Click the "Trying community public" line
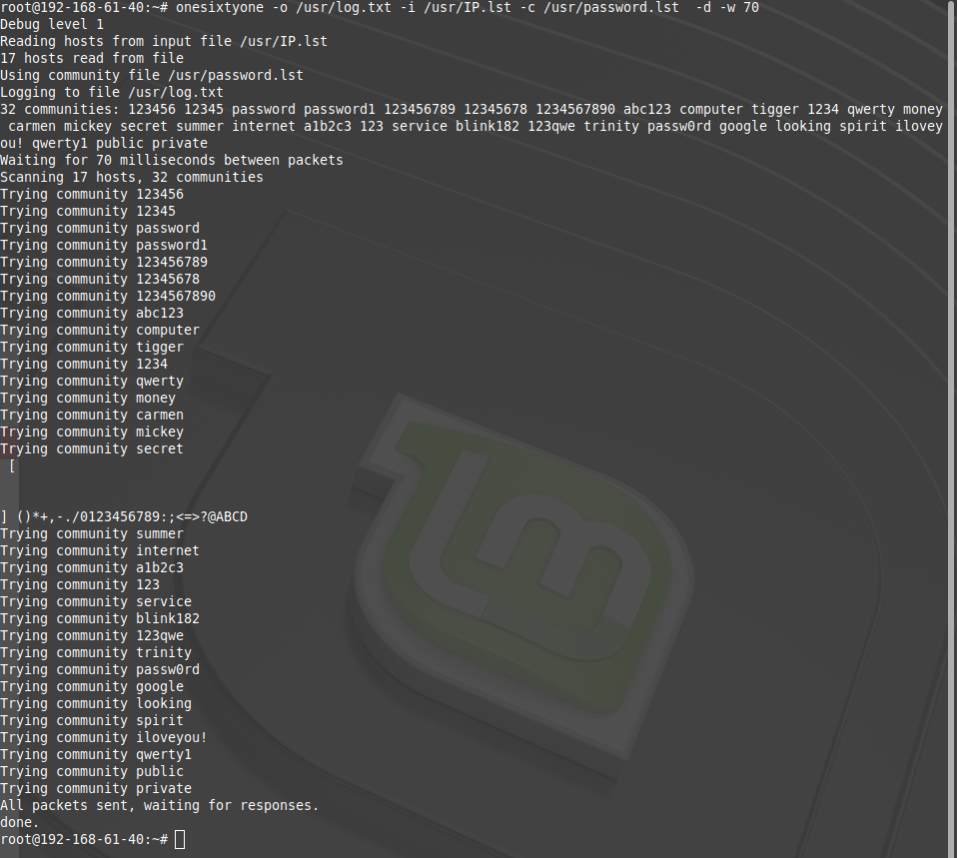This screenshot has height=858, width=957. click(92, 771)
